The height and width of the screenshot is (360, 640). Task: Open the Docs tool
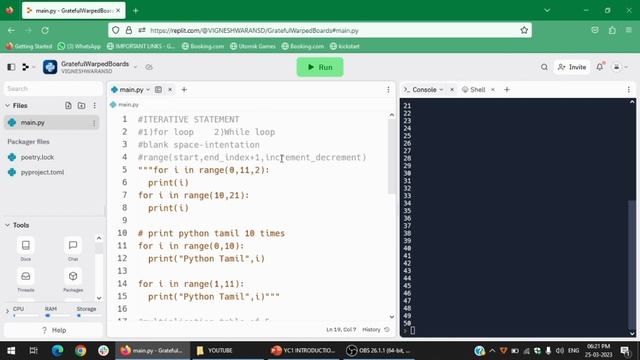pos(26,249)
